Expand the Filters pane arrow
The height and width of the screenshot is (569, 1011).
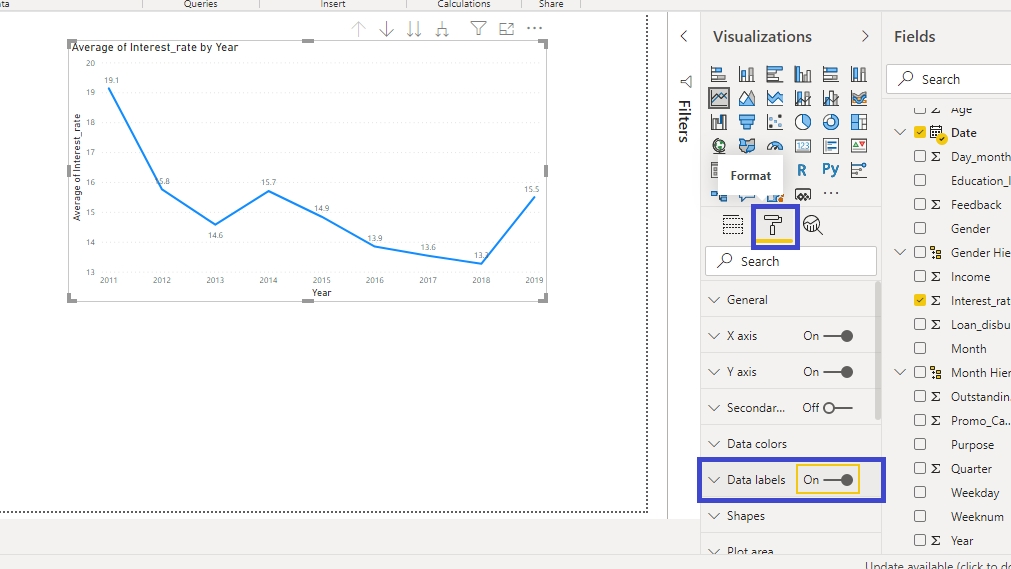point(684,37)
